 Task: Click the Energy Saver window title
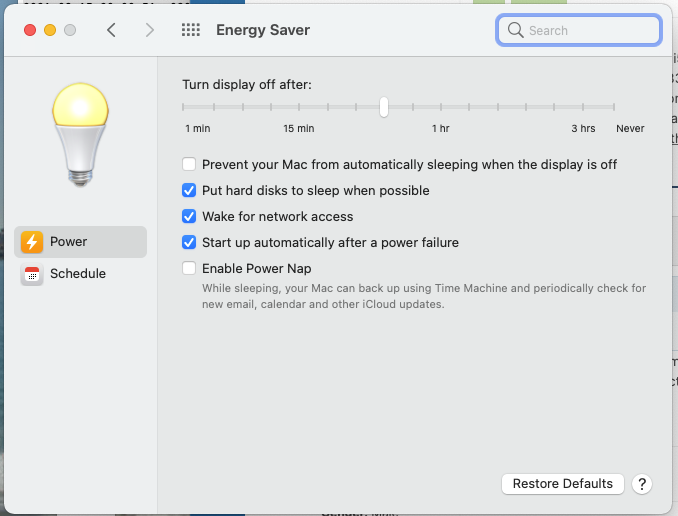(263, 30)
